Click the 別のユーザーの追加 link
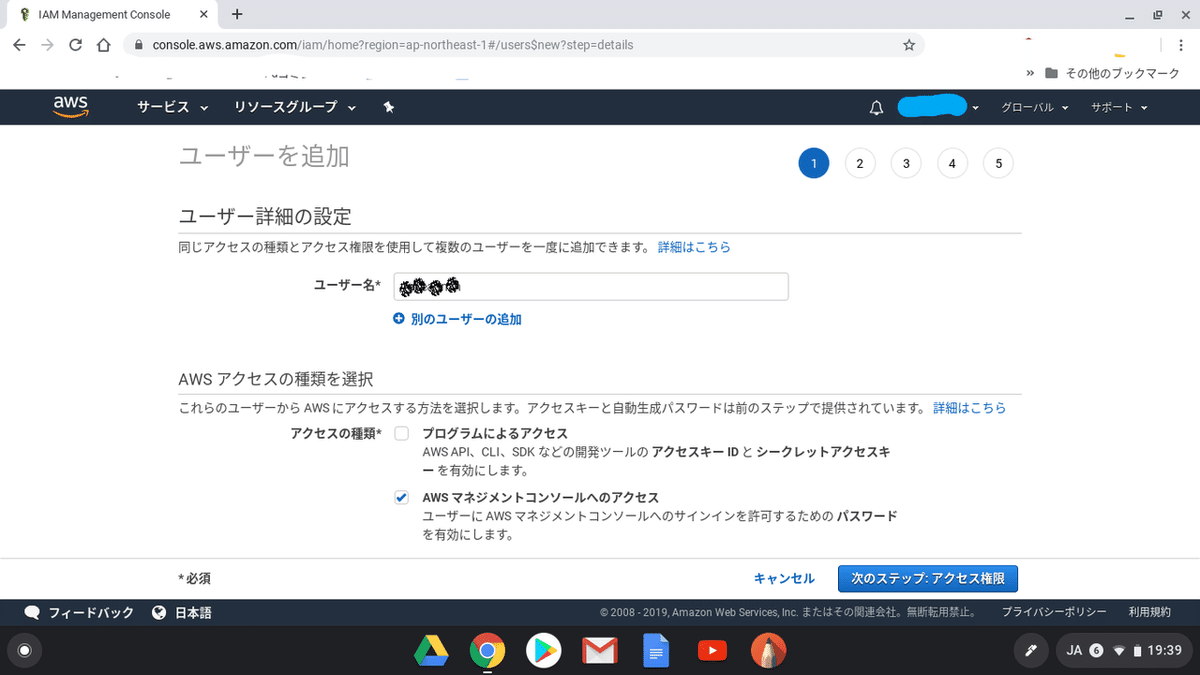 point(465,318)
